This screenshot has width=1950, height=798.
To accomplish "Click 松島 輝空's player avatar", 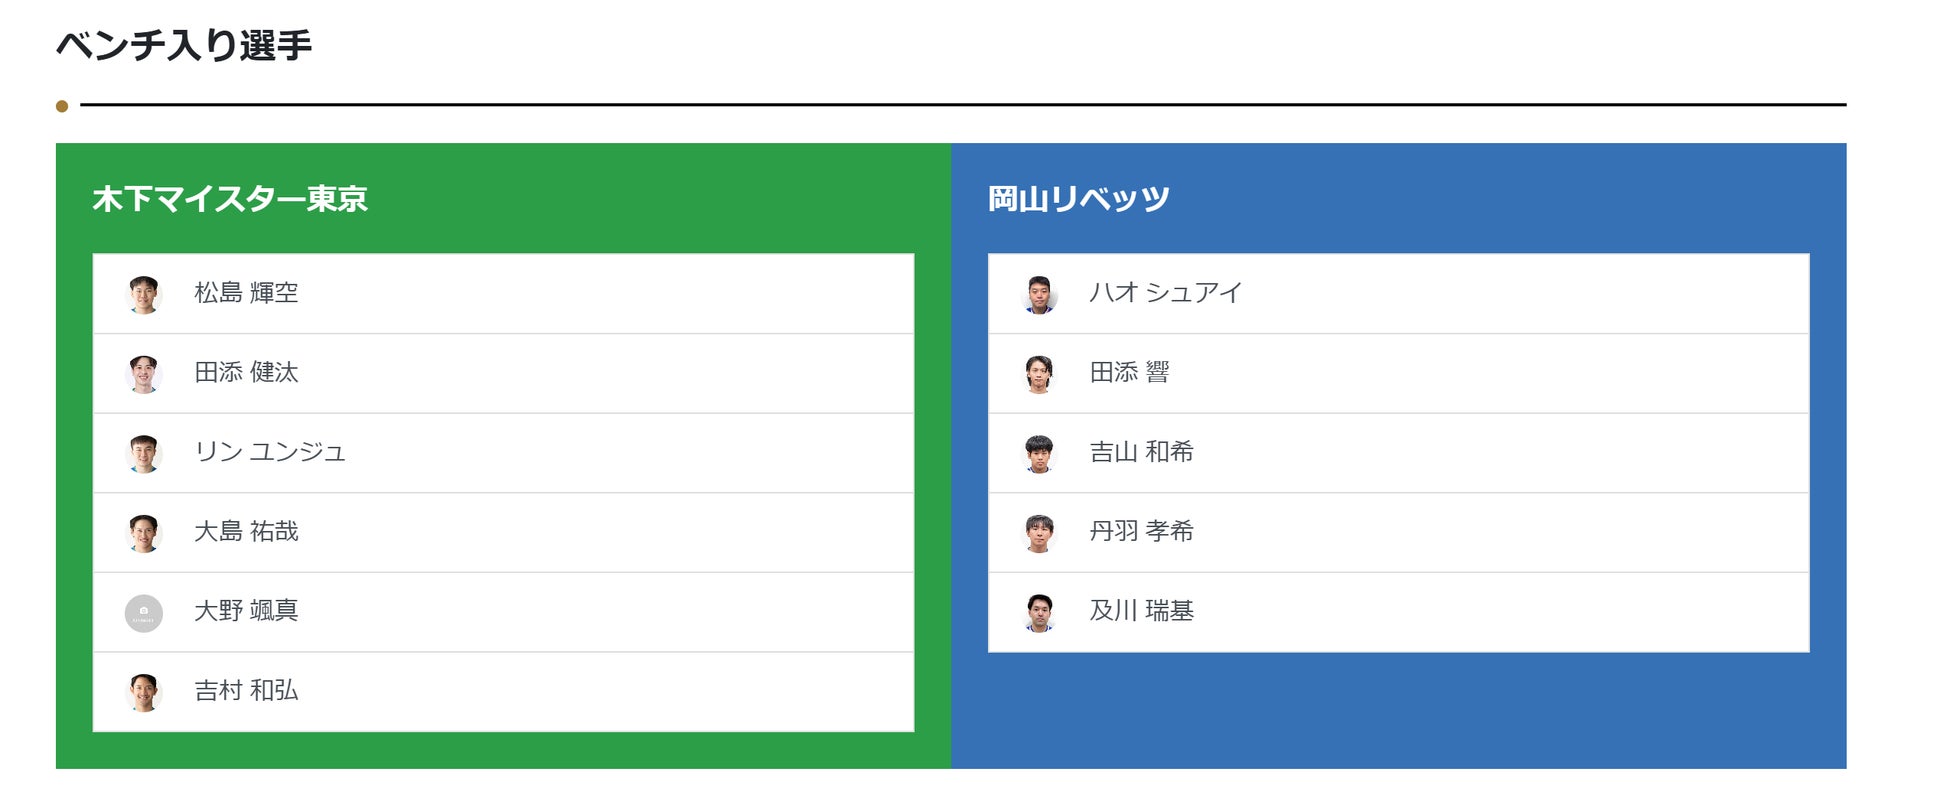I will (x=144, y=295).
